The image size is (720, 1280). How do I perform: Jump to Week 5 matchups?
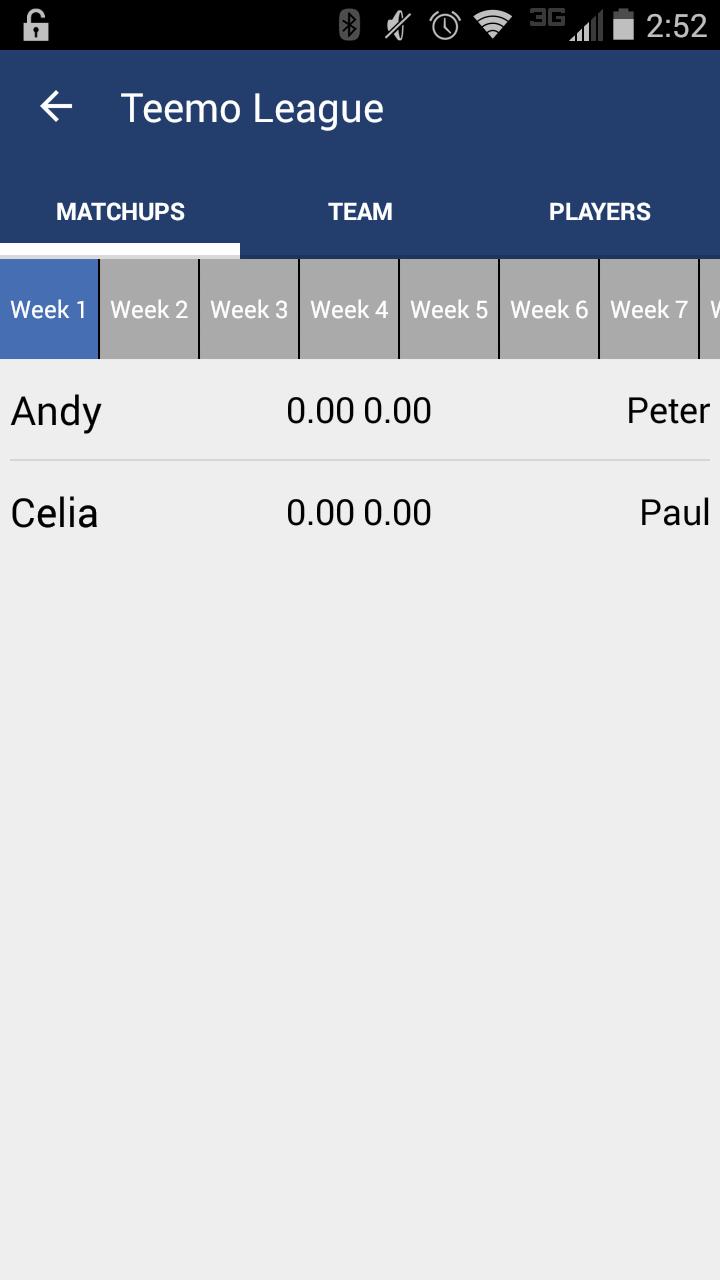(x=449, y=309)
